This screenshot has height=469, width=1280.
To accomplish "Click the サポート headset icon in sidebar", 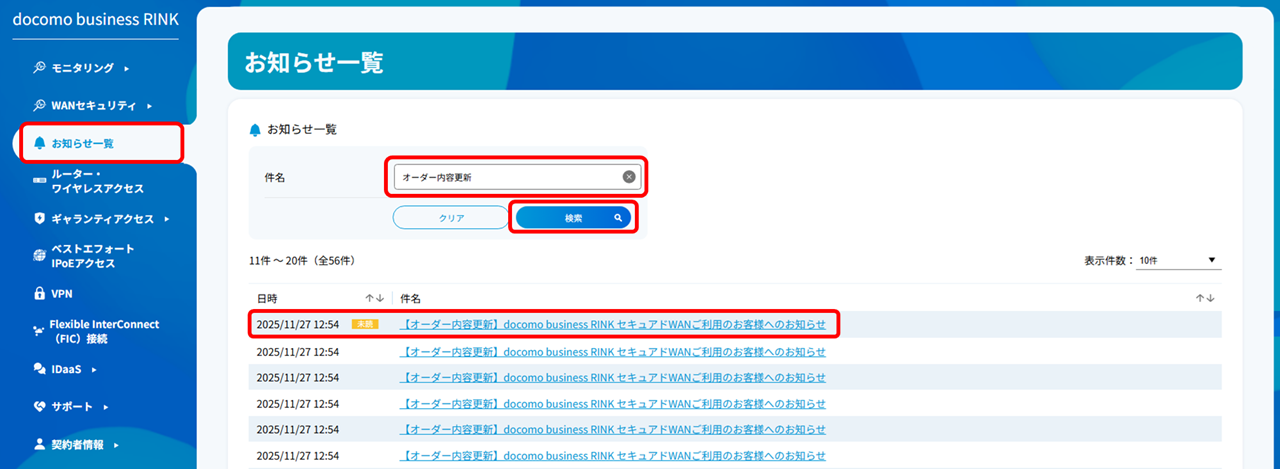I will point(39,407).
